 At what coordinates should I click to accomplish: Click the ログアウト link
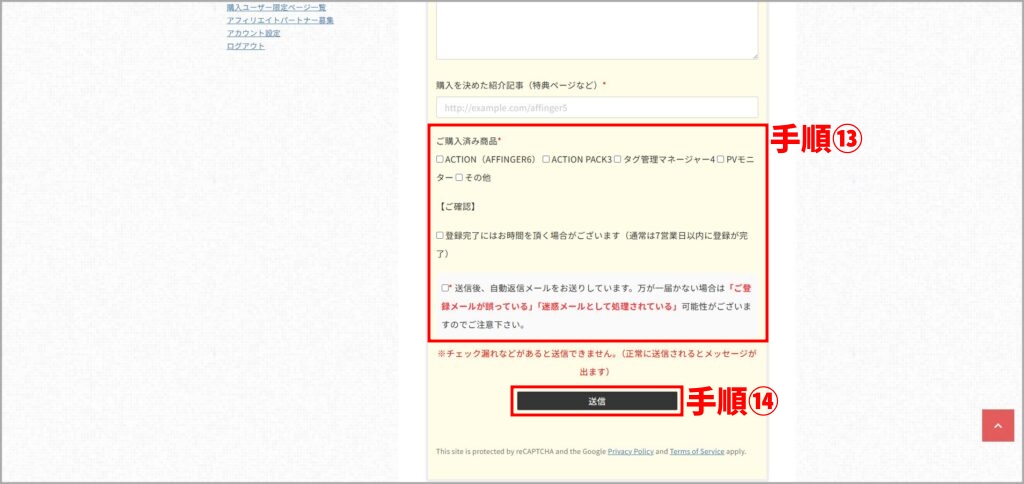[x=245, y=46]
